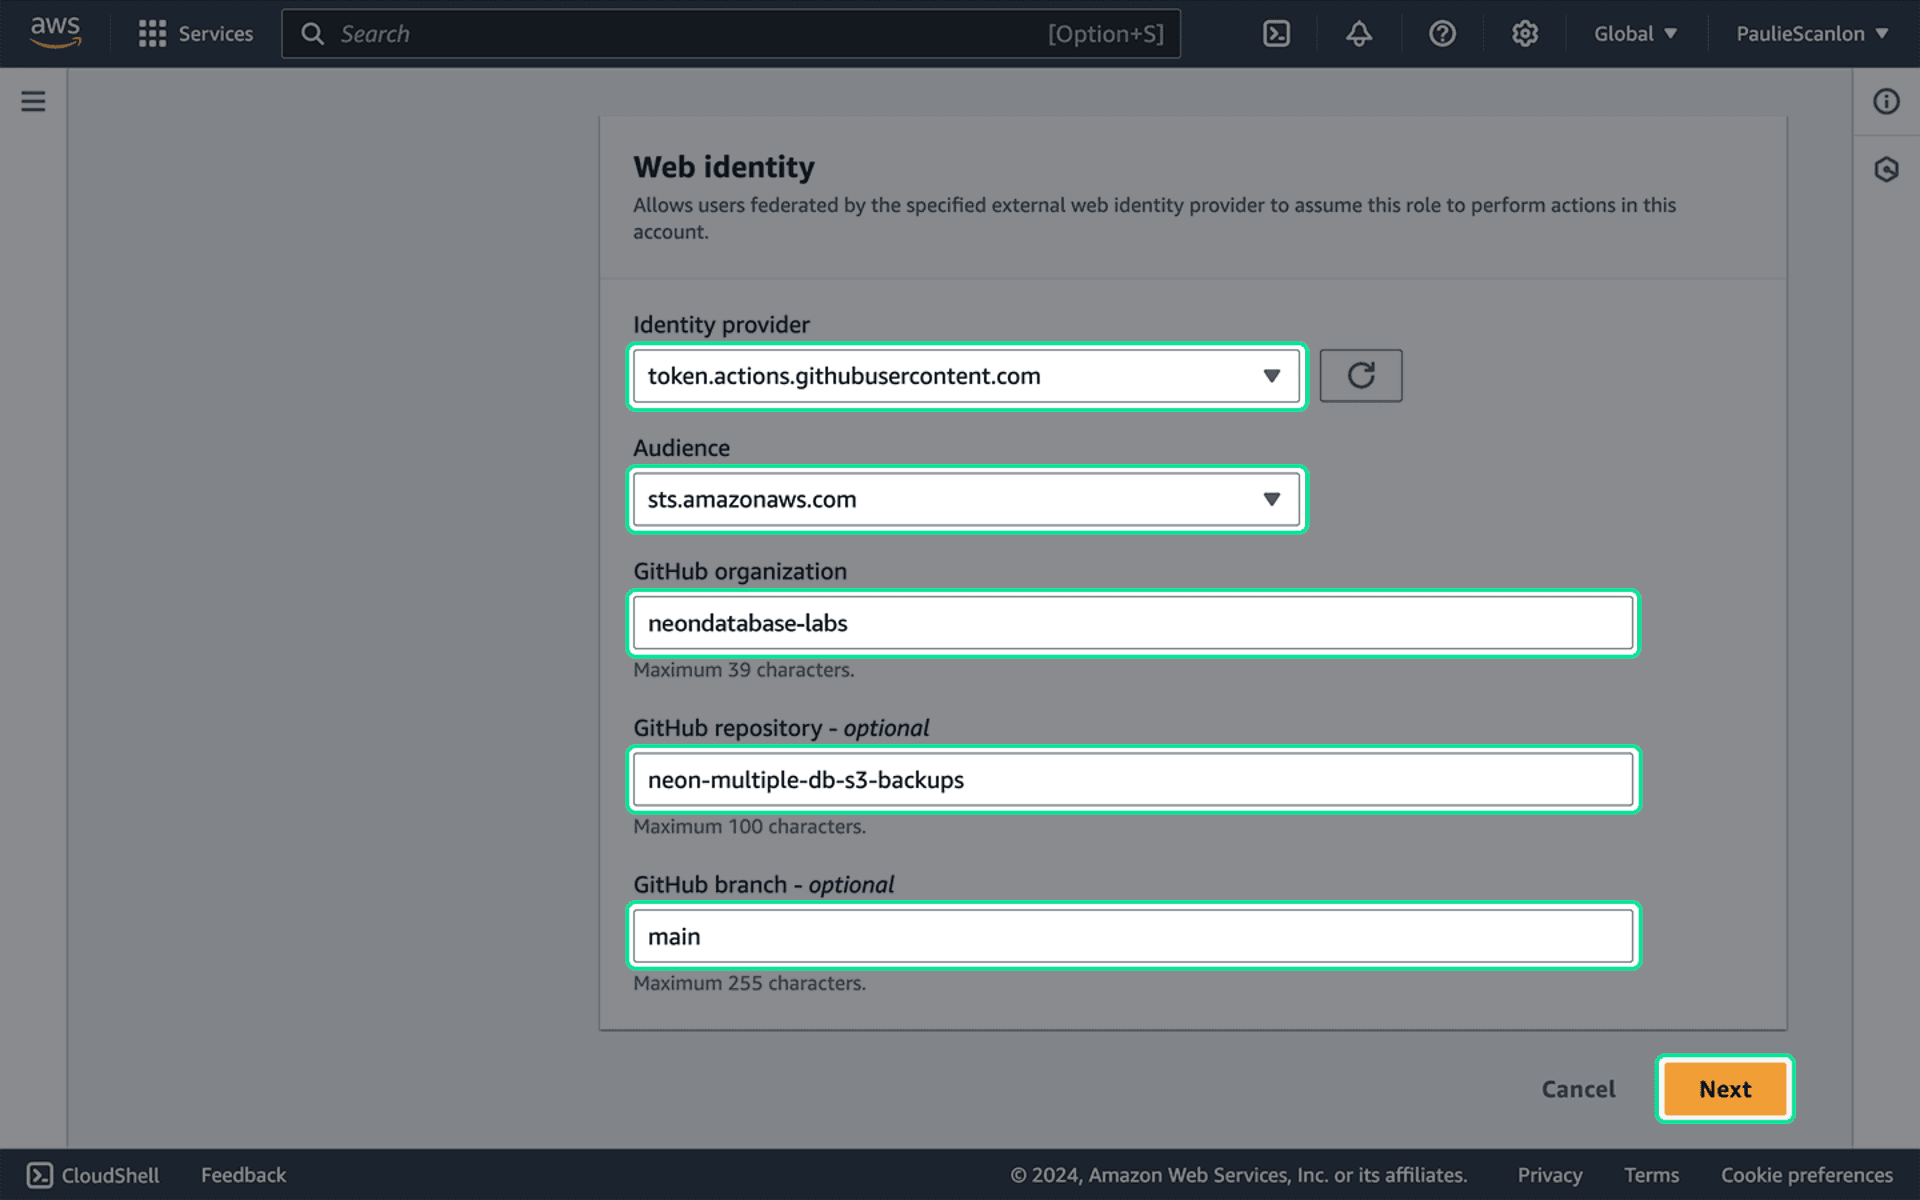Click the second icon in the right sidebar
This screenshot has width=1920, height=1200.
[x=1886, y=169]
